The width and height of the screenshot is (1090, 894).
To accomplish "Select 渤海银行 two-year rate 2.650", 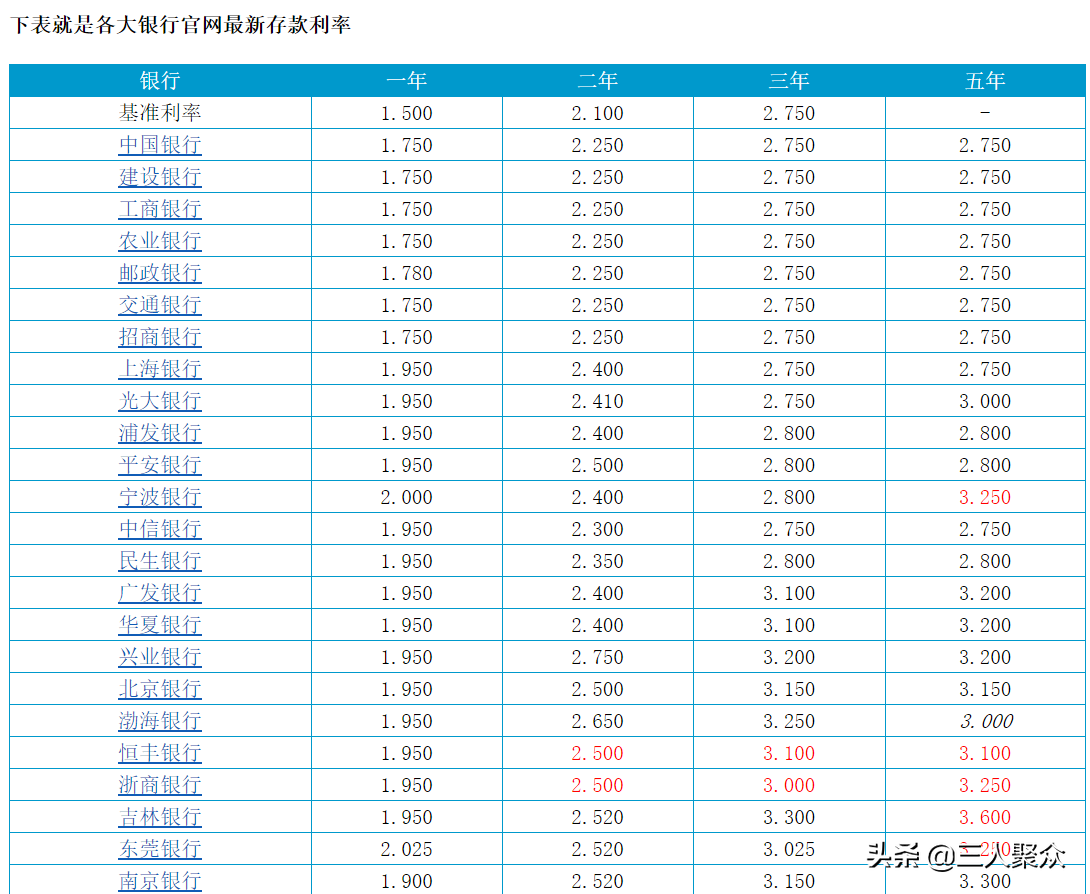I will (x=598, y=720).
